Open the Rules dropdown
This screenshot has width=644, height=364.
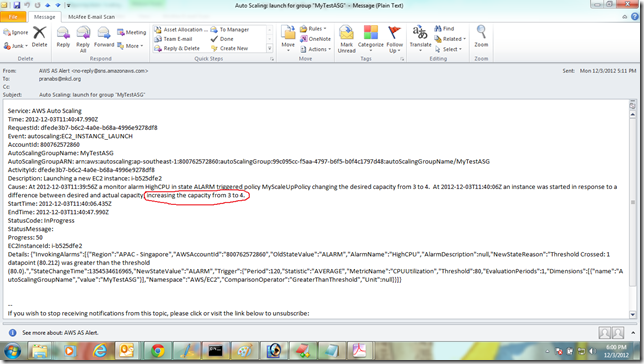click(x=313, y=29)
